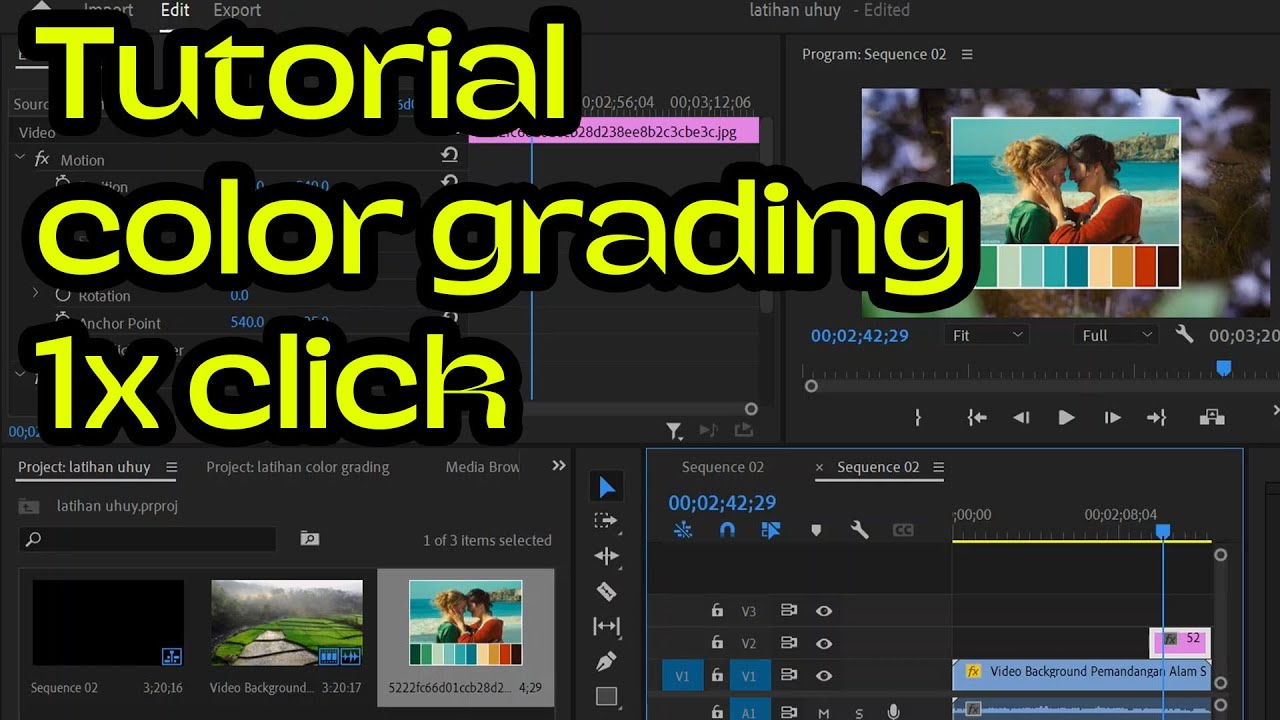Lock track V3
Screen dimensions: 1280x720
click(717, 610)
